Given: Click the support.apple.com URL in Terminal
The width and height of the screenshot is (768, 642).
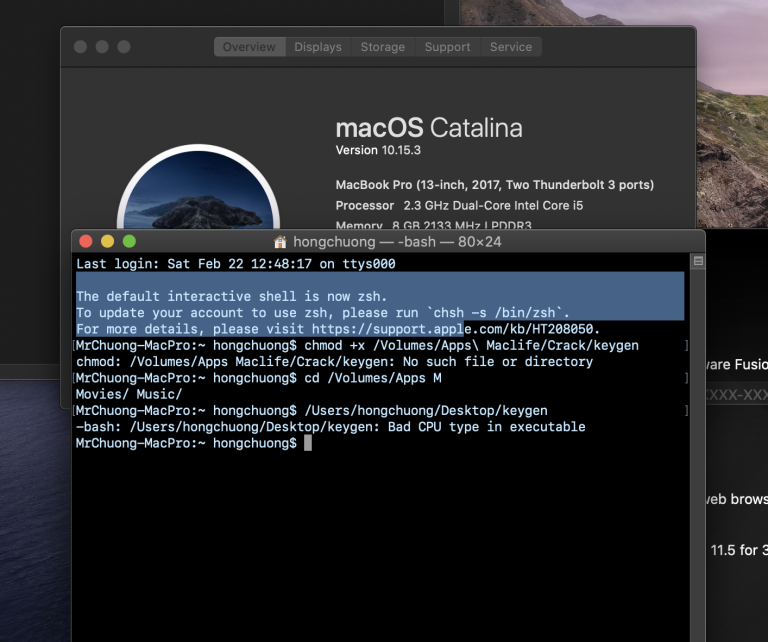Looking at the screenshot, I should point(453,329).
